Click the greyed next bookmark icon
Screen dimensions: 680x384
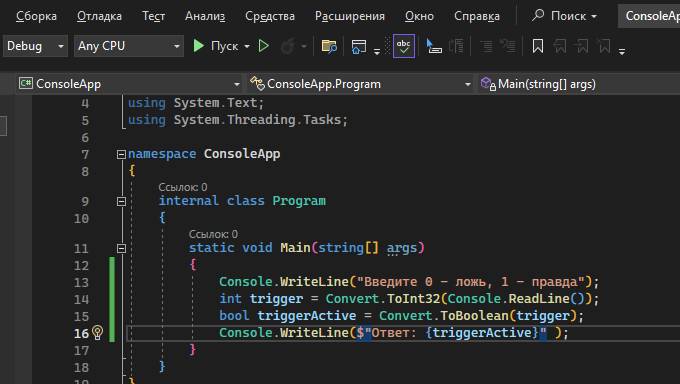coord(582,46)
